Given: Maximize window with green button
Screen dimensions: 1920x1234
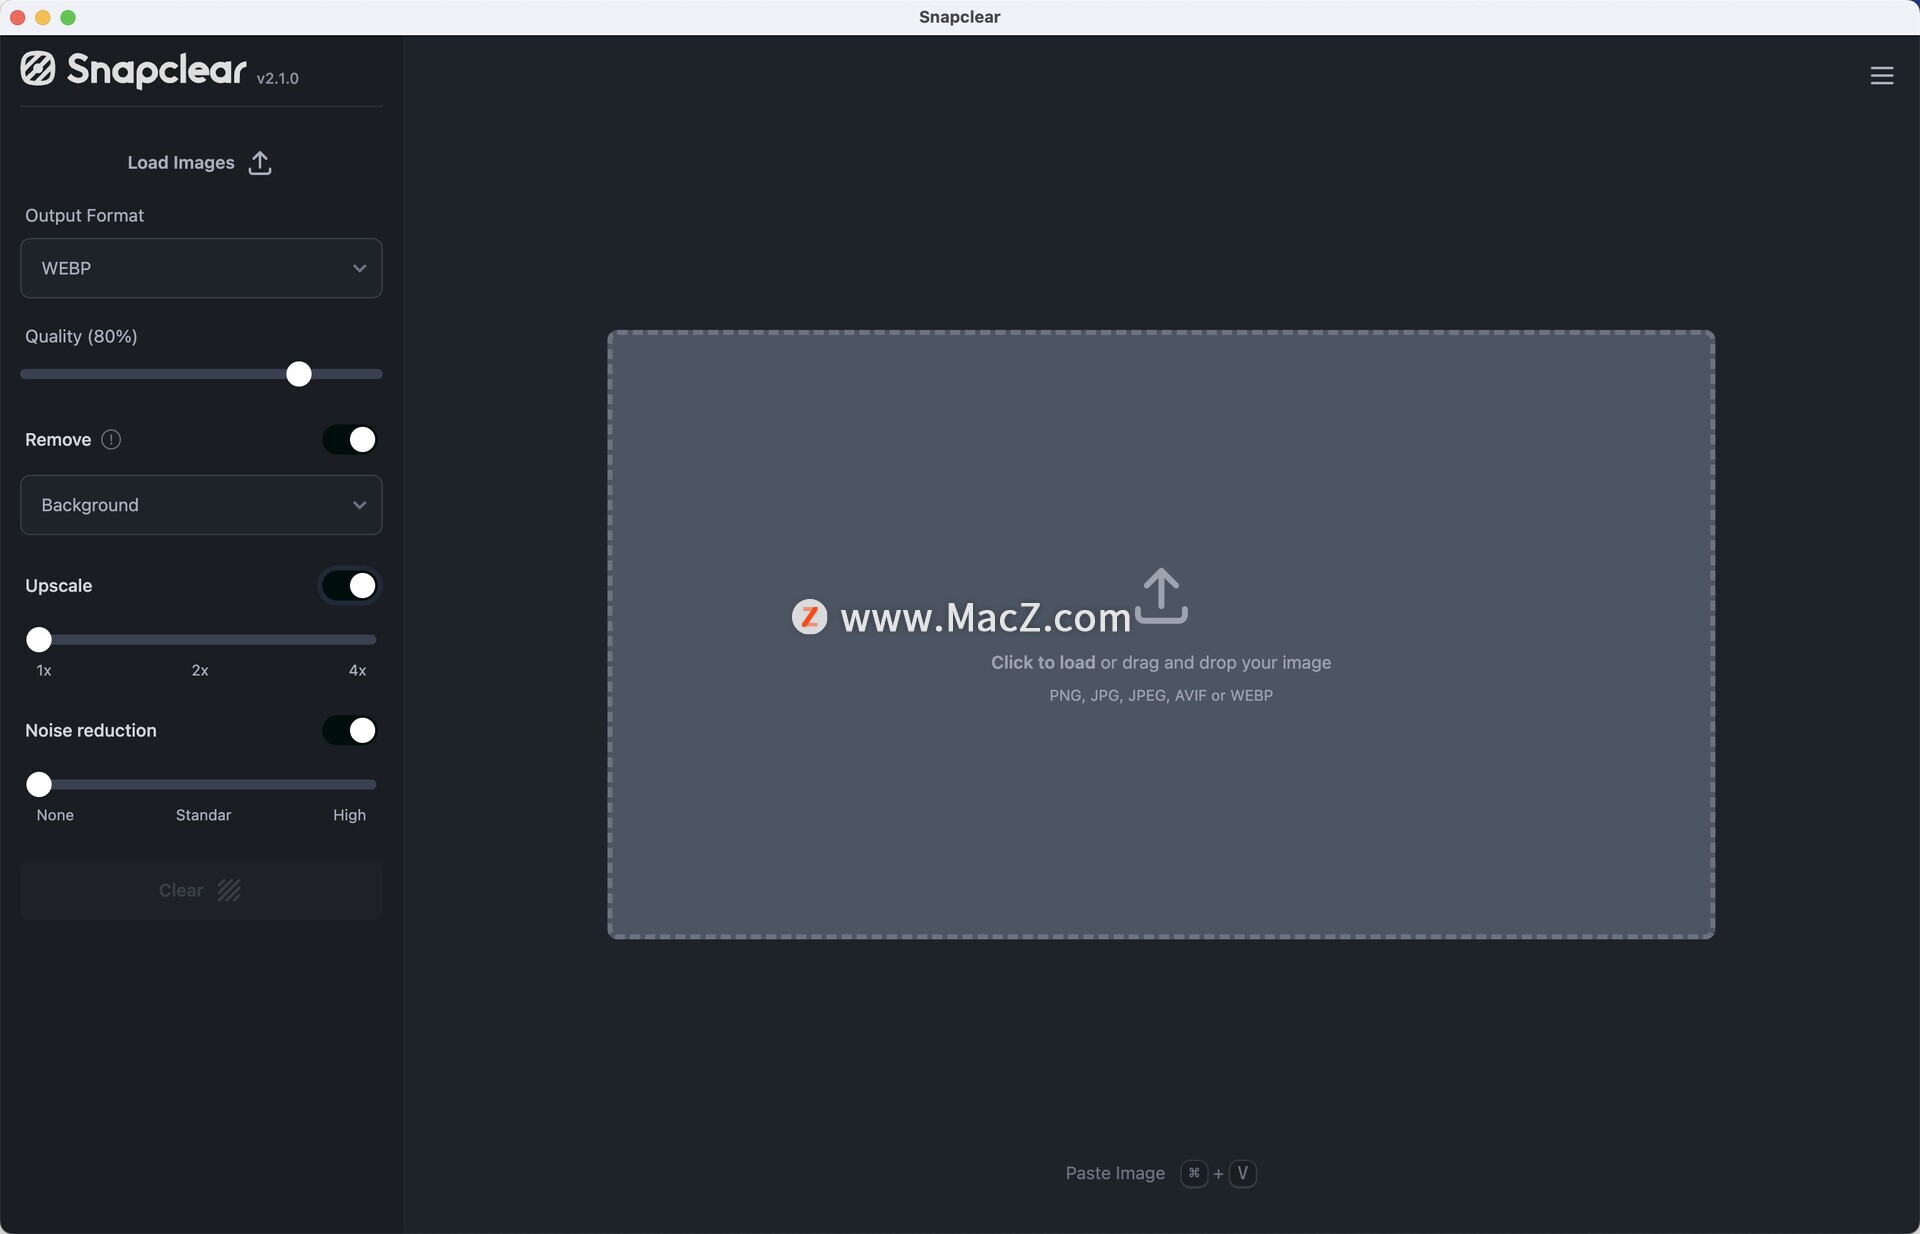Looking at the screenshot, I should pos(68,17).
